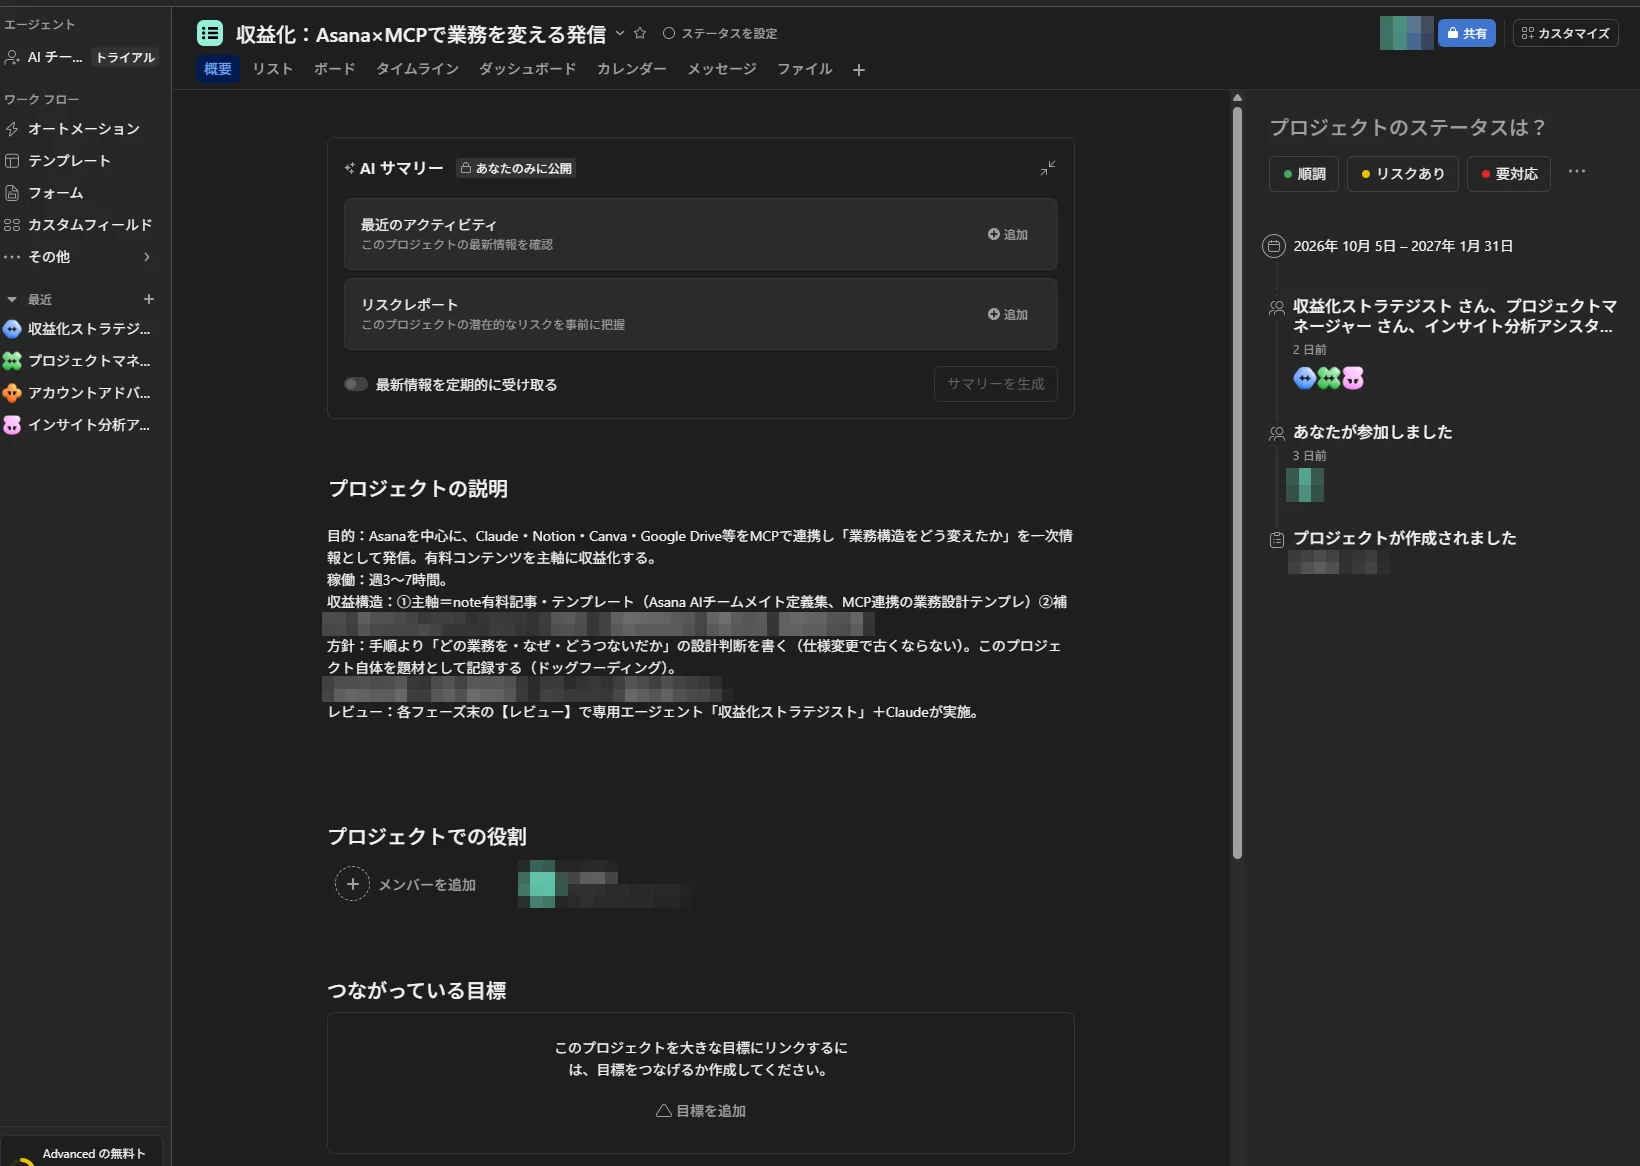Click the Advanced の無料ト trial banner
The height and width of the screenshot is (1166, 1640).
tap(82, 1152)
